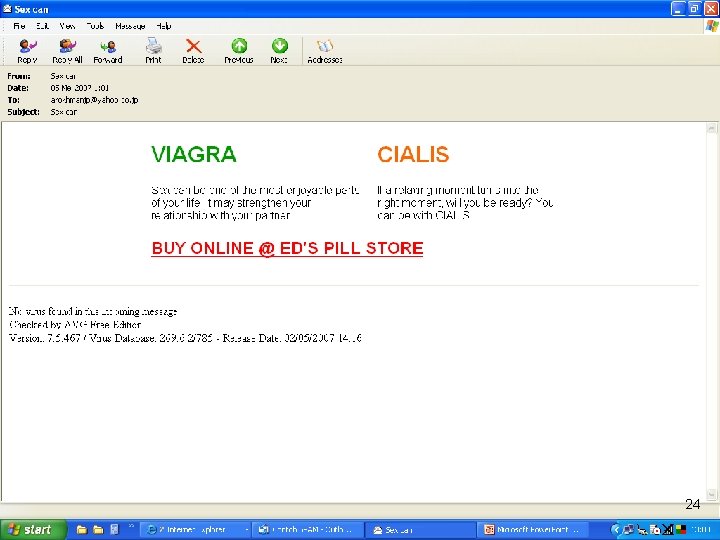The height and width of the screenshot is (540, 720).
Task: Click the 'No virus found' line
Action: pos(93,312)
